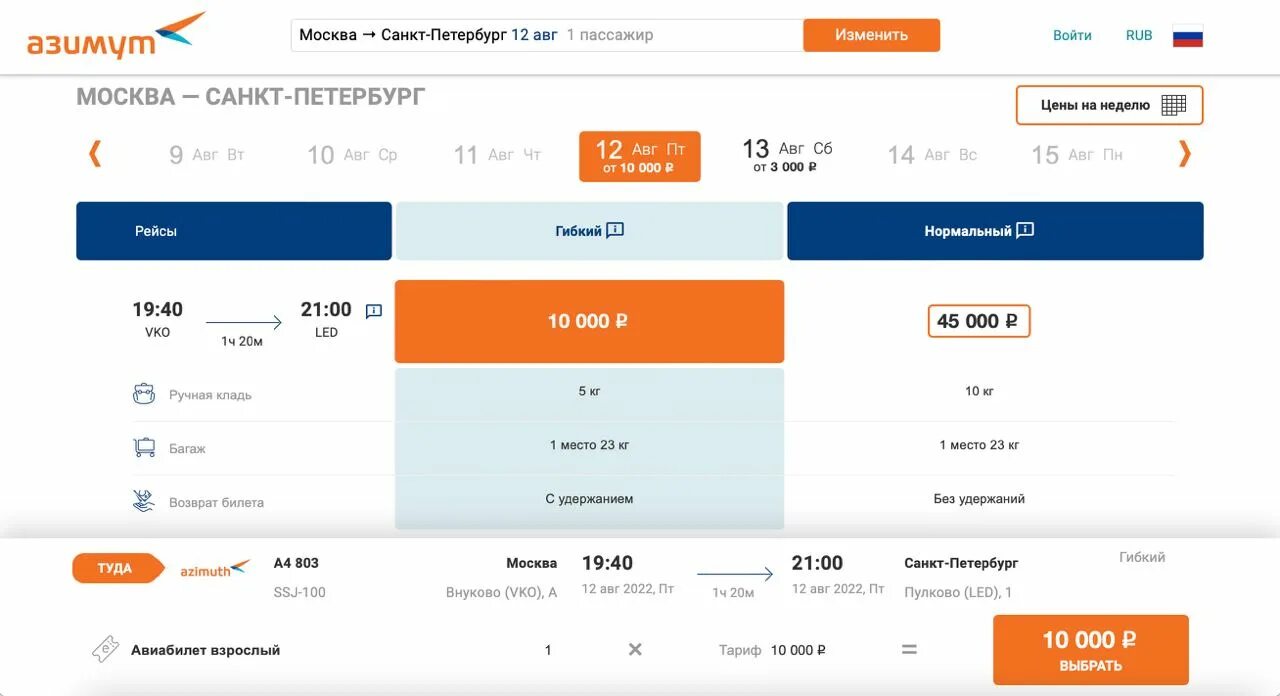Click calendar grid icon in weekly prices
1280x696 pixels.
[1173, 105]
